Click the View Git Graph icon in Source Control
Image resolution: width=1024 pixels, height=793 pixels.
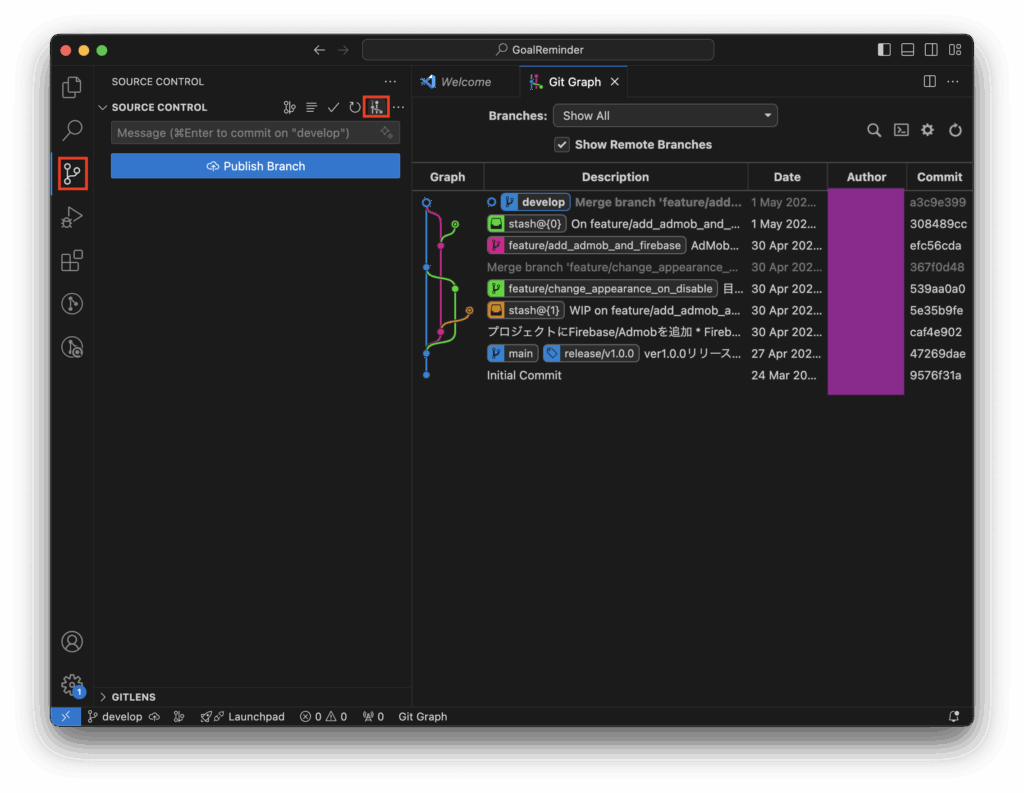376,107
